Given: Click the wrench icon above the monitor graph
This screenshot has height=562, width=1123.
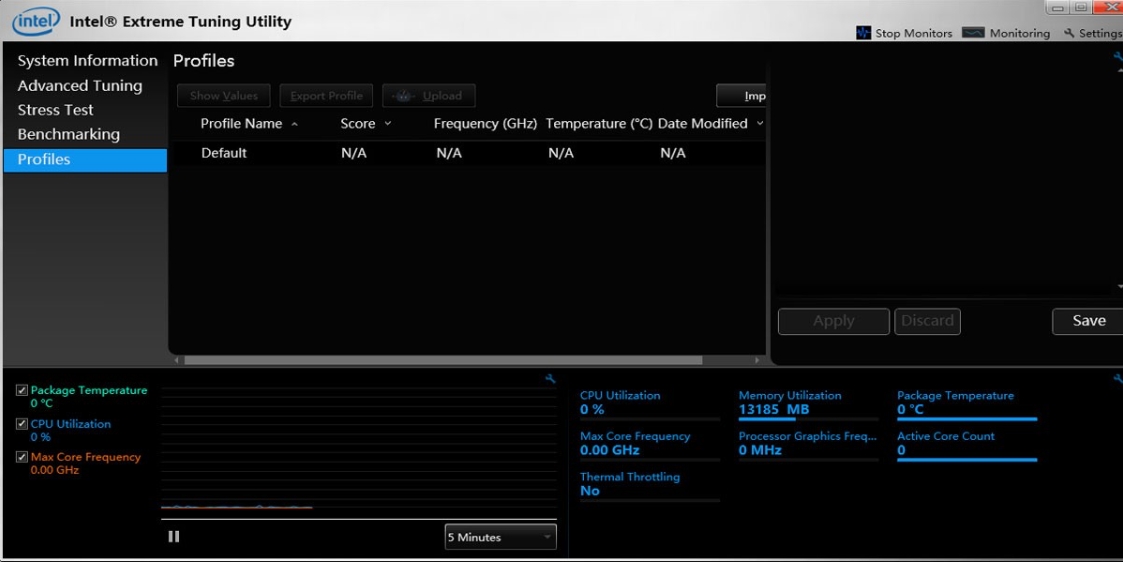Looking at the screenshot, I should [x=550, y=379].
